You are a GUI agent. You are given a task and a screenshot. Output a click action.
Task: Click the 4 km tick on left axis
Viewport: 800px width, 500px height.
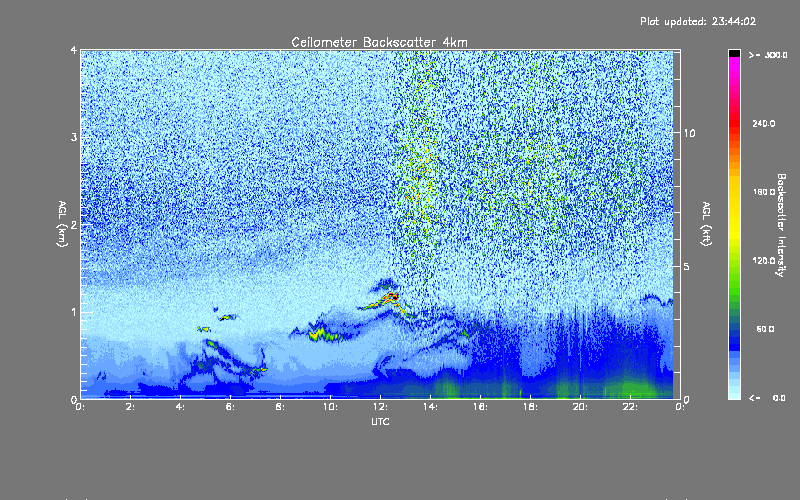pos(74,51)
